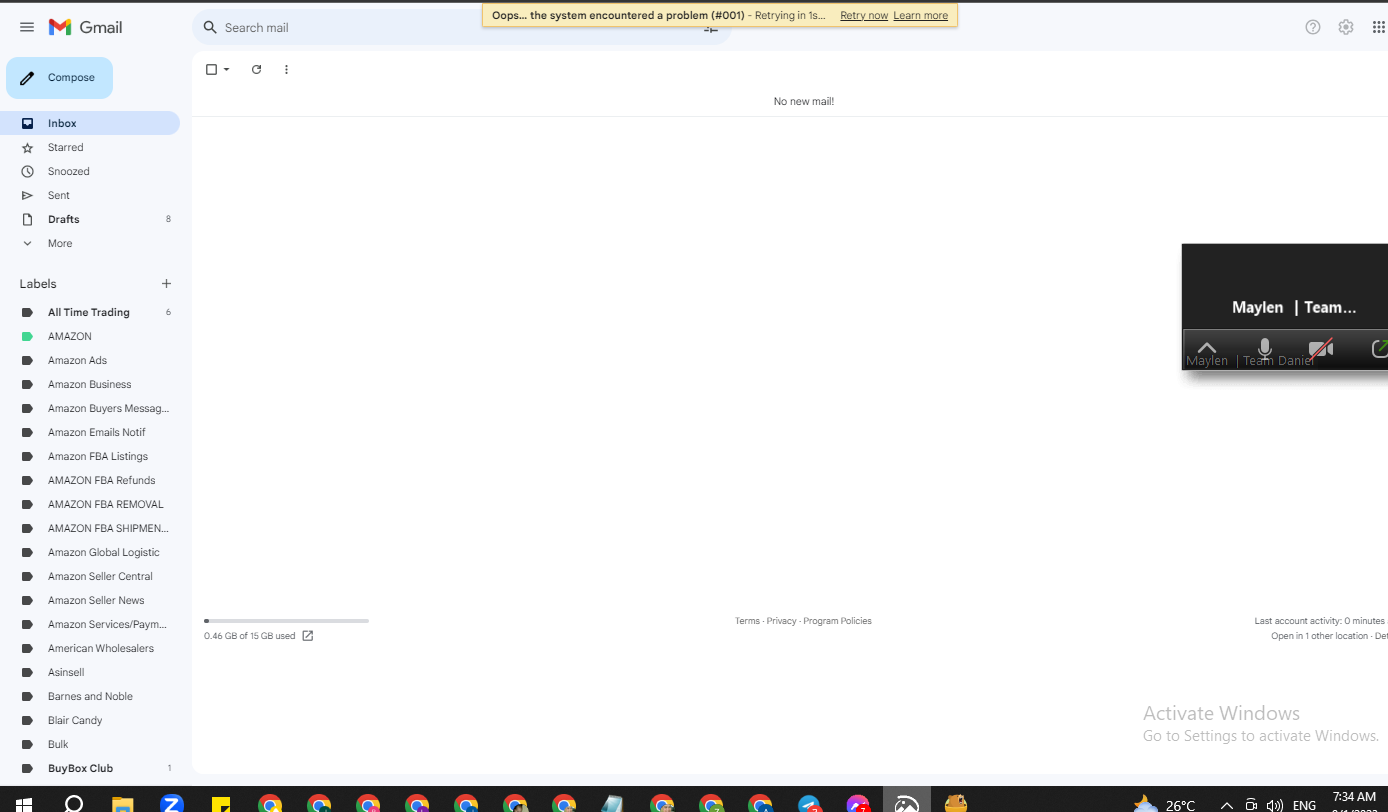Open the Asinsell label
This screenshot has width=1388, height=812.
pos(90,672)
